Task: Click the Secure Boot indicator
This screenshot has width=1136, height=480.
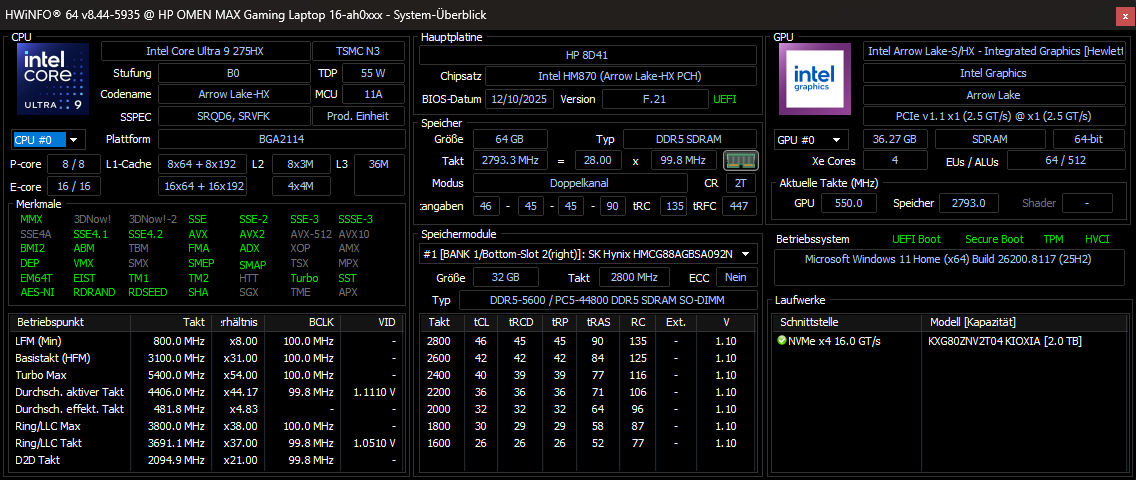Action: click(x=994, y=239)
